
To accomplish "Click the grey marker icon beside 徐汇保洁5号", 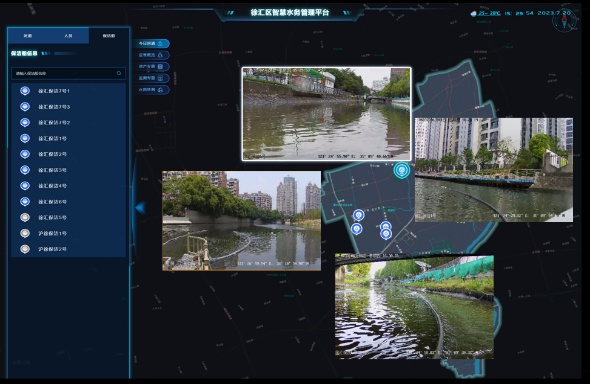I will click(x=25, y=217).
